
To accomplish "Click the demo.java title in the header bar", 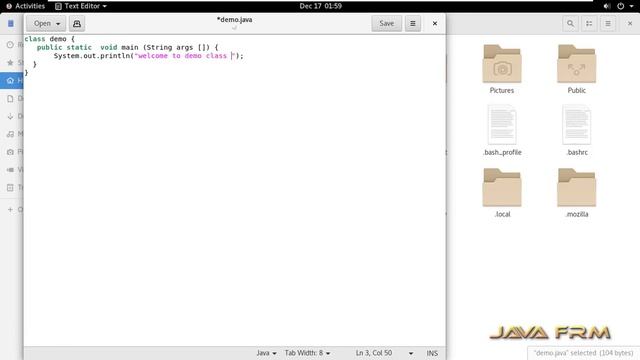I will coord(234,20).
